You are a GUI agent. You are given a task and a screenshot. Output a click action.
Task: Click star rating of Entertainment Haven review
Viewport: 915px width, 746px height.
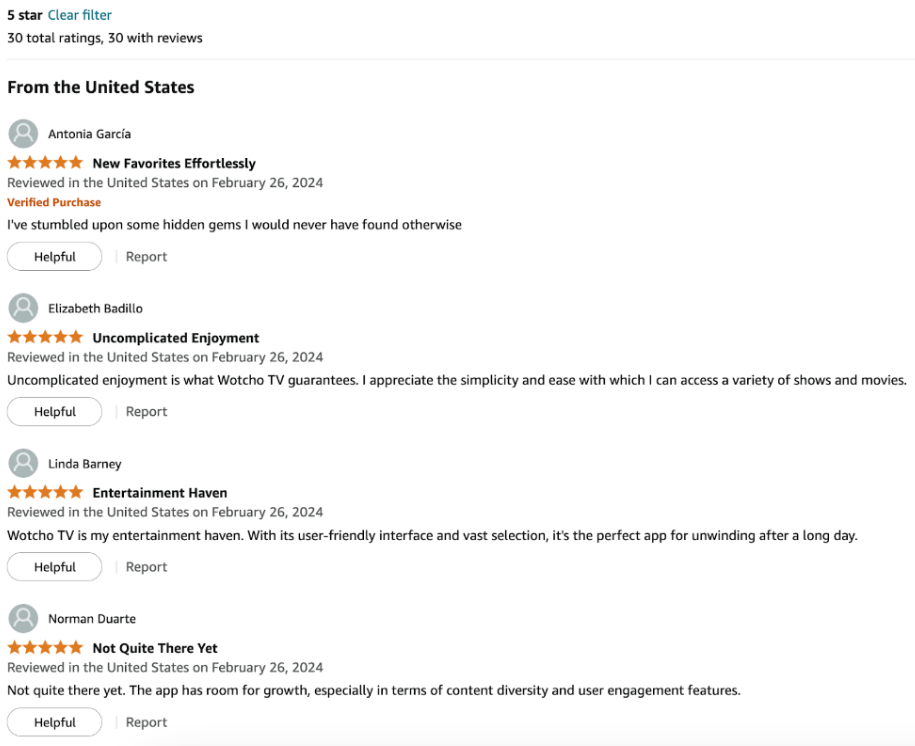pyautogui.click(x=45, y=493)
